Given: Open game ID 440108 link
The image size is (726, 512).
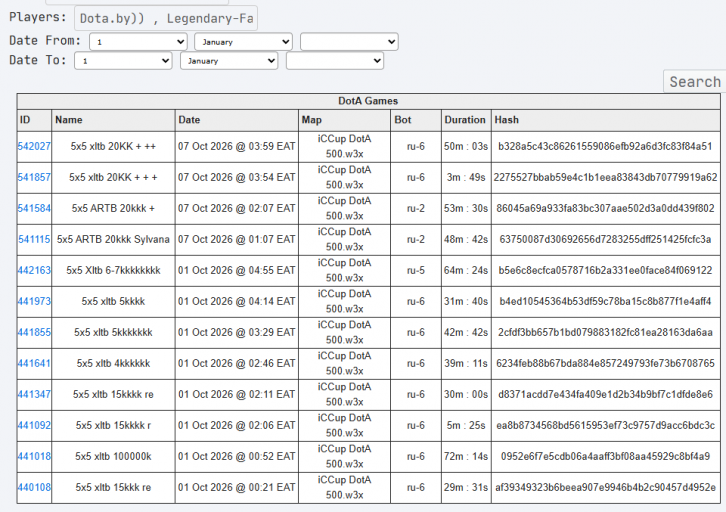Looking at the screenshot, I should pyautogui.click(x=34, y=487).
